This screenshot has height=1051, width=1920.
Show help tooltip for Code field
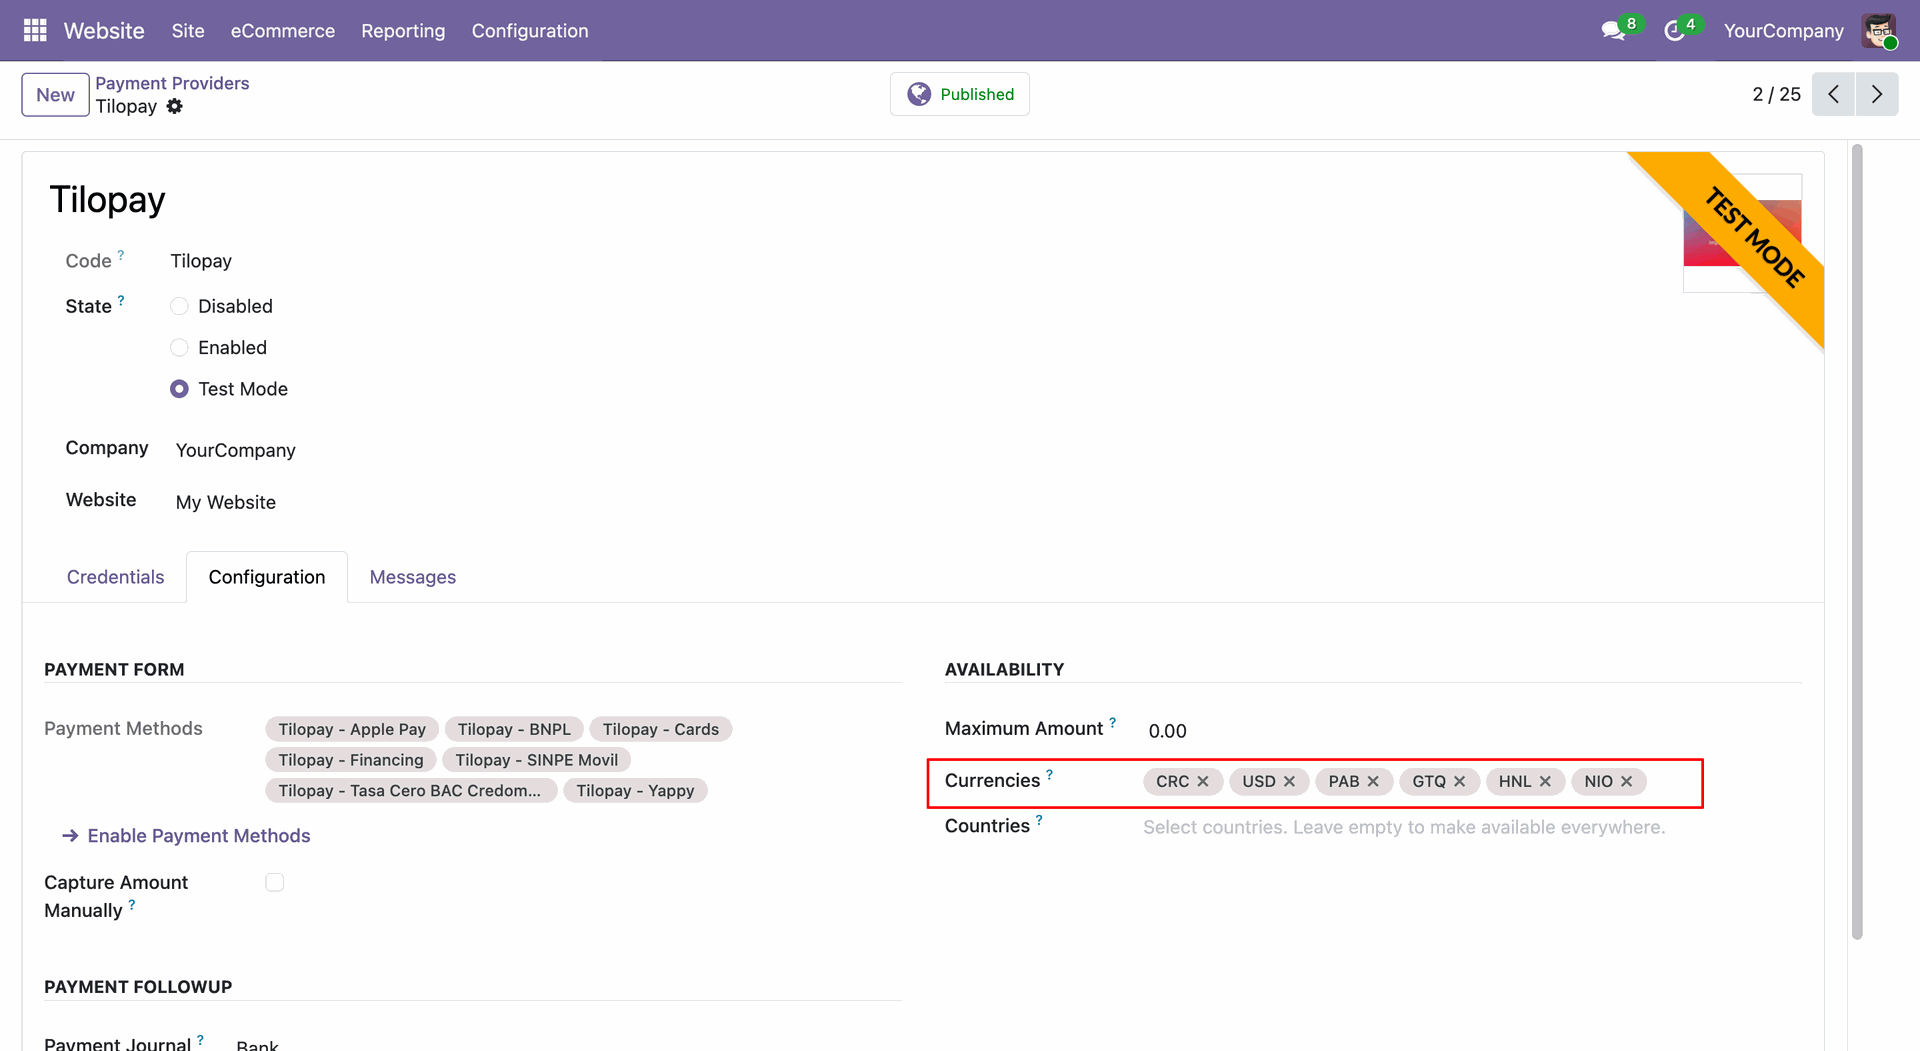[x=121, y=255]
